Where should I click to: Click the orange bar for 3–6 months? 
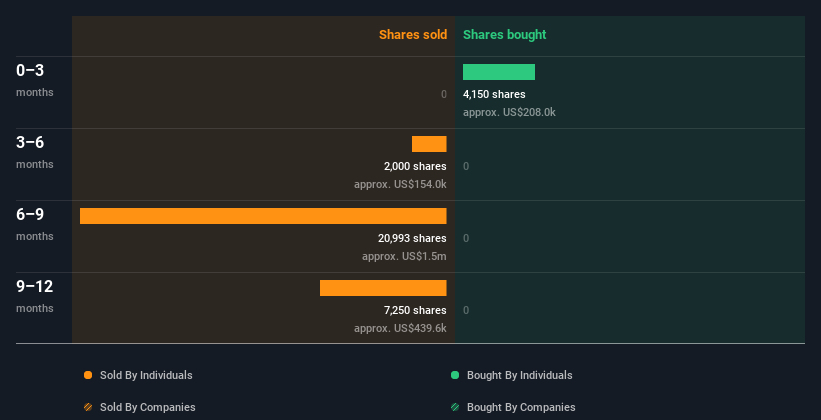pos(429,144)
